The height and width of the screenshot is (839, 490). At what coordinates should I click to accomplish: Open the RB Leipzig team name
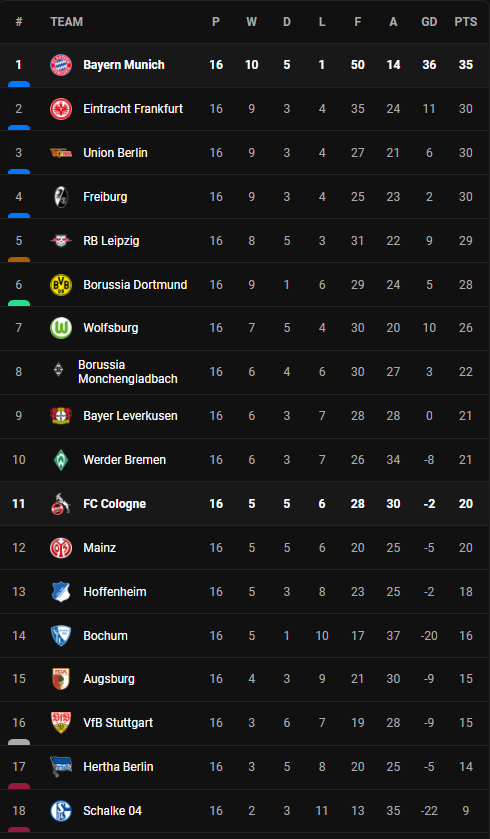pos(111,241)
